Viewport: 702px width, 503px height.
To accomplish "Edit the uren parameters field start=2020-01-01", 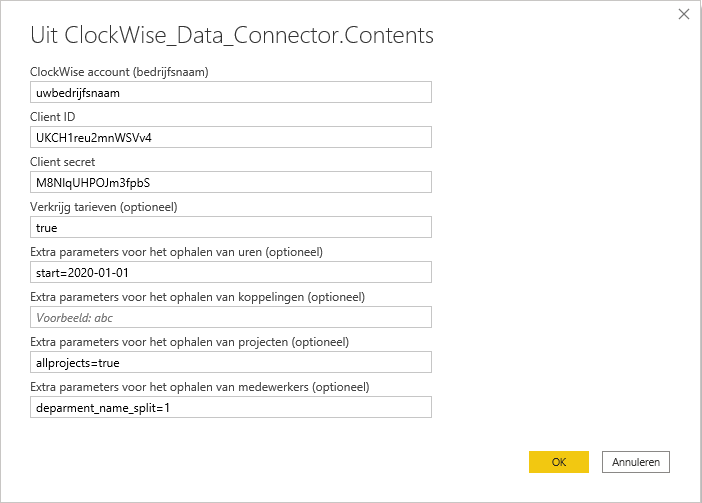I will [x=231, y=272].
